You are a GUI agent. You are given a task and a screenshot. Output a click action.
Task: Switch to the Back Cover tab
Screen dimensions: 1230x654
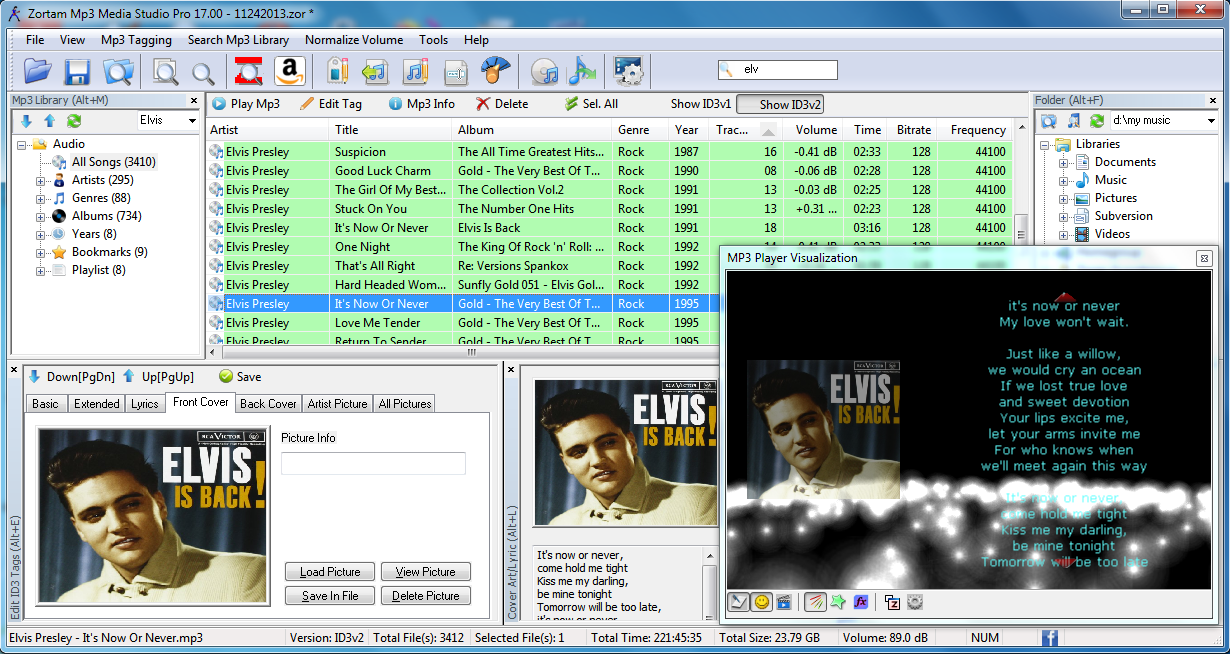pyautogui.click(x=268, y=404)
